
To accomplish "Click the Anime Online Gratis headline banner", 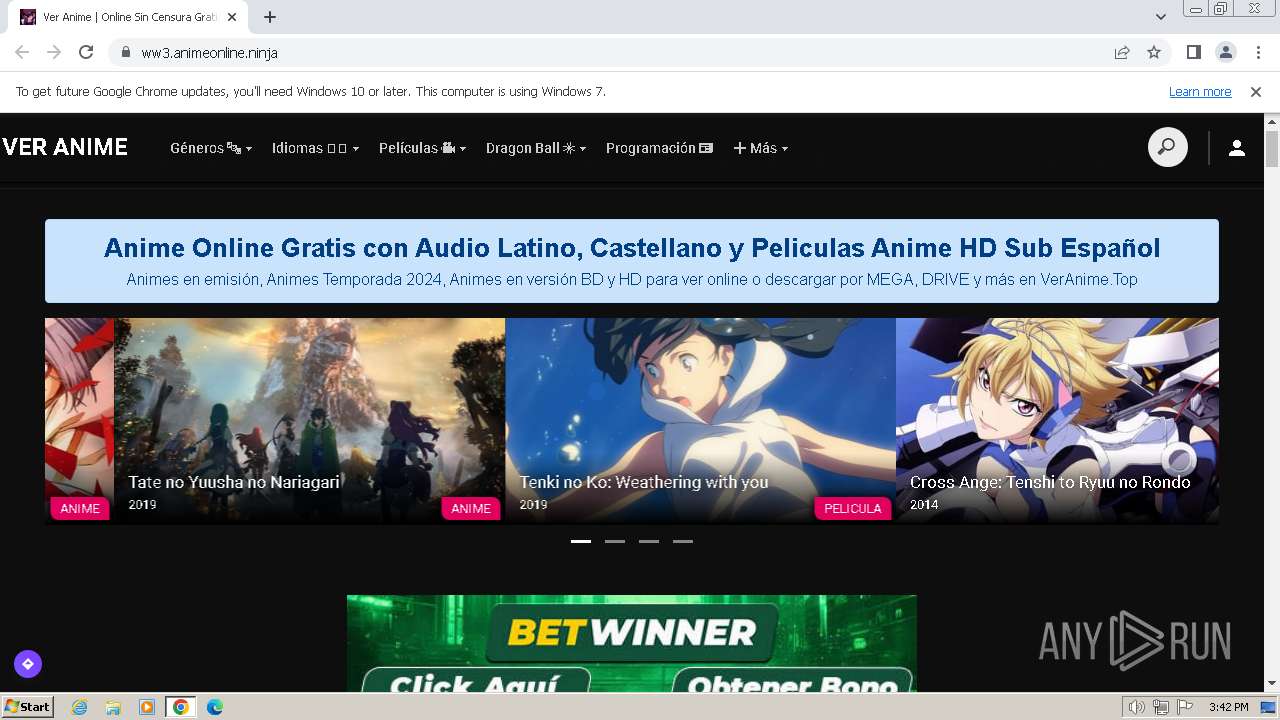I will (632, 261).
